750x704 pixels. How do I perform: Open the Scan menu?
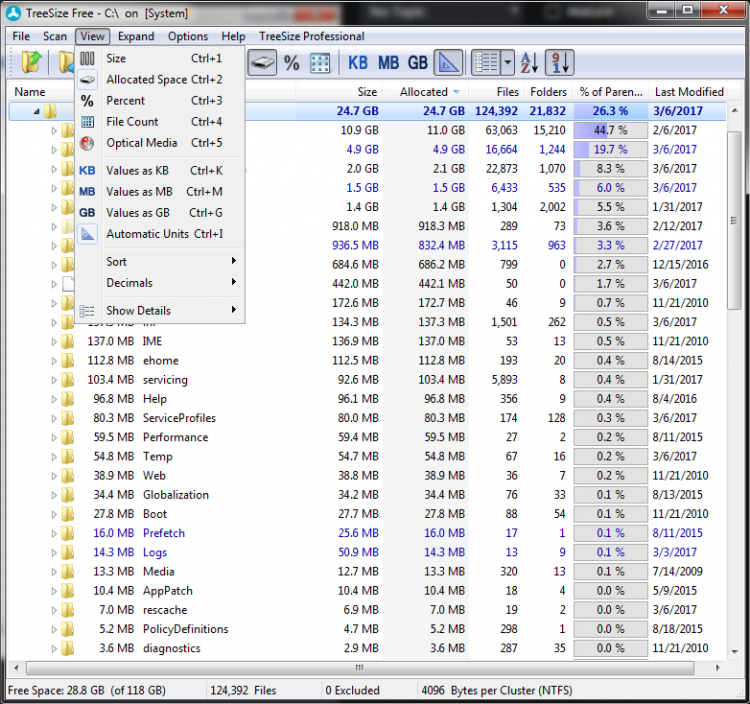click(55, 36)
